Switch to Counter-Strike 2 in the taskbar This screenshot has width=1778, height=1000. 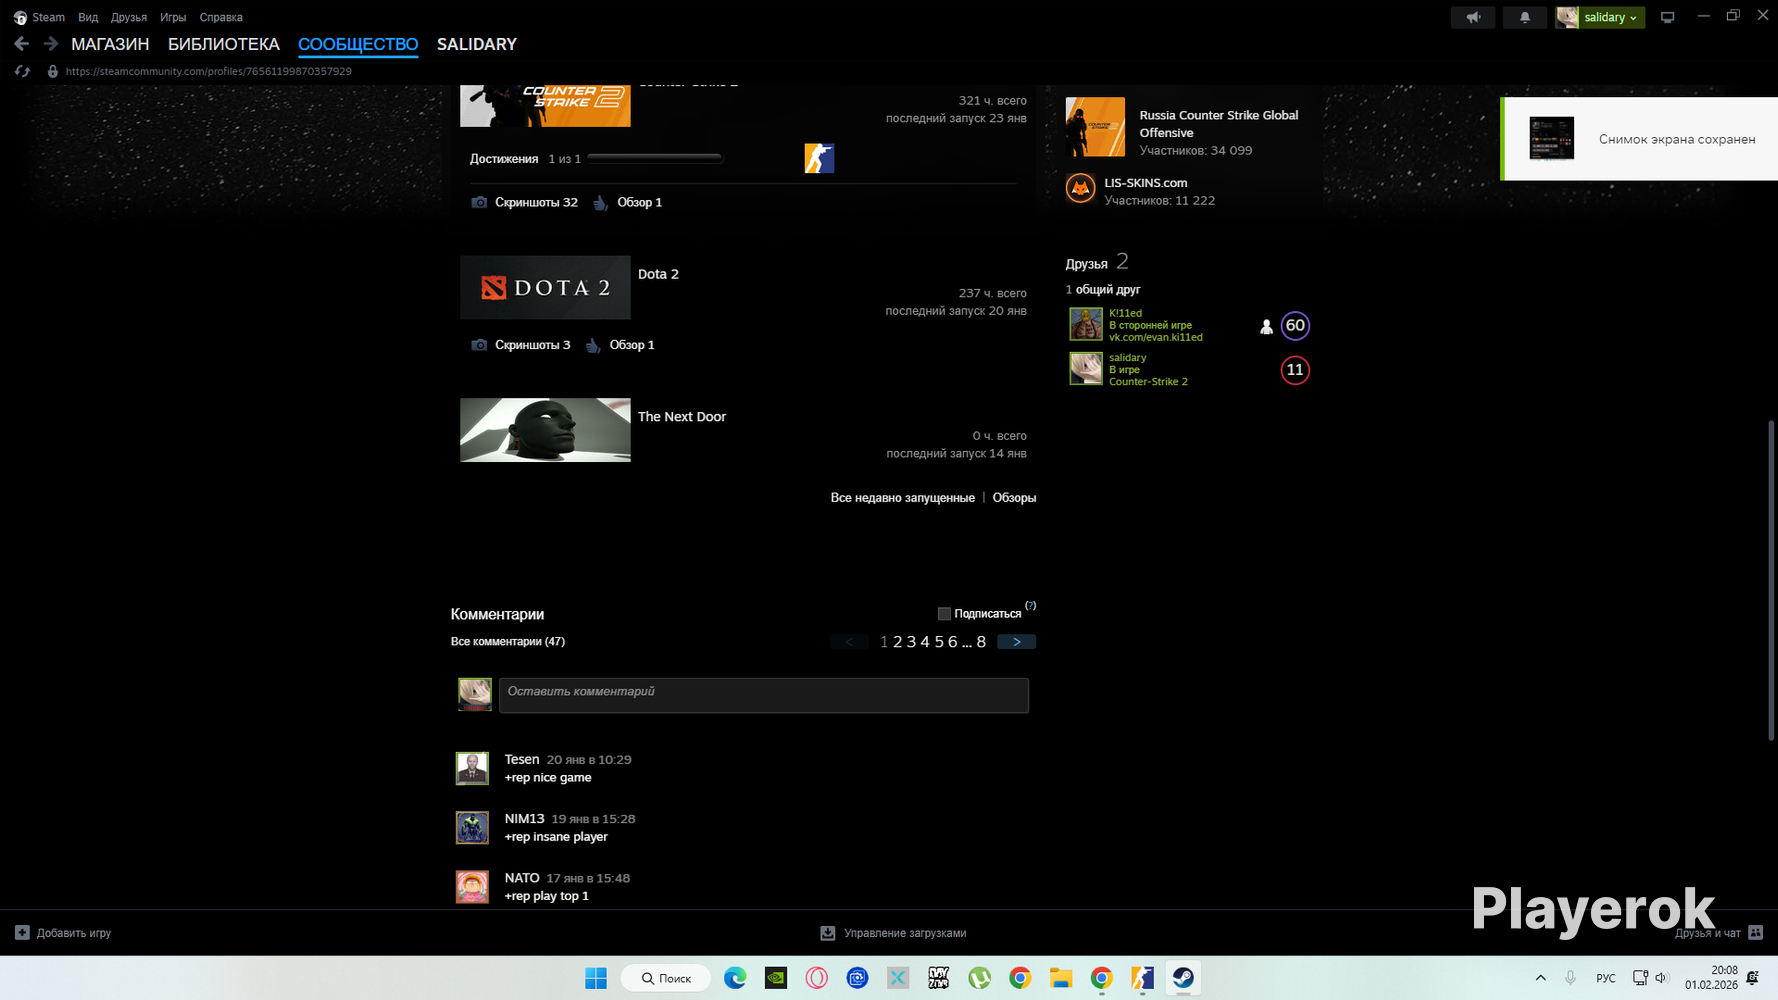[x=1142, y=978]
